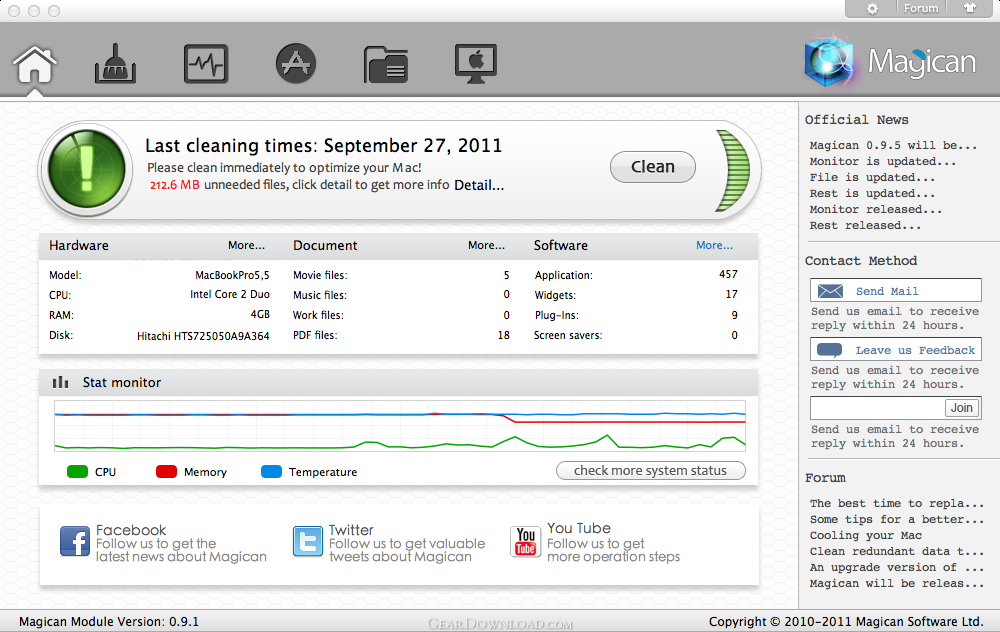Open the Twitter bird icon

tap(308, 541)
